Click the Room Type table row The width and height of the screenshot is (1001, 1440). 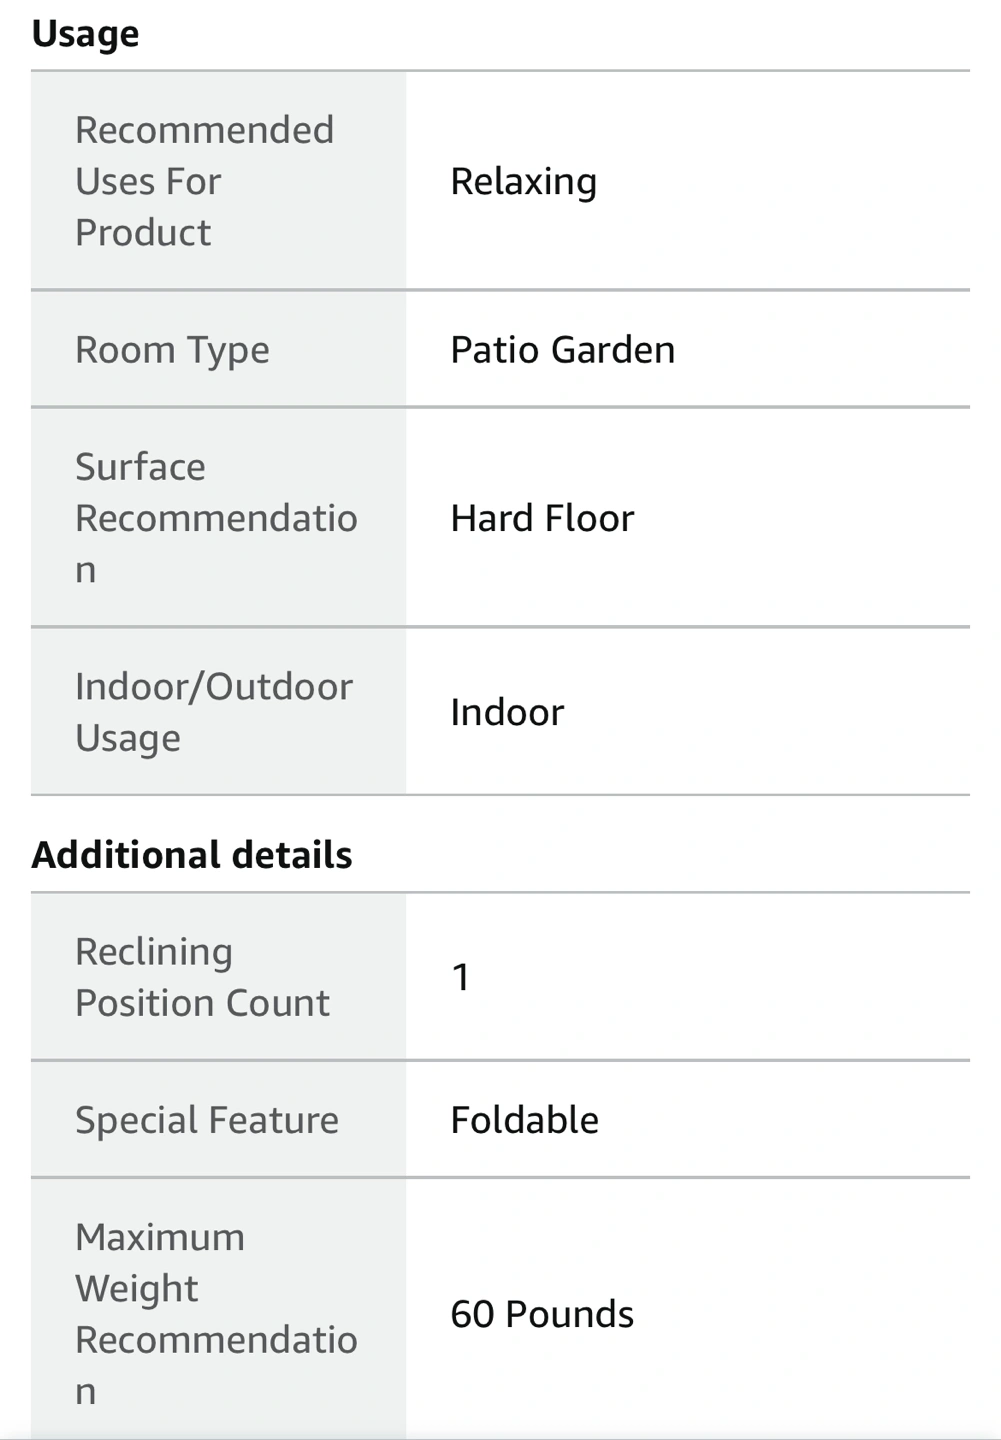click(x=500, y=350)
